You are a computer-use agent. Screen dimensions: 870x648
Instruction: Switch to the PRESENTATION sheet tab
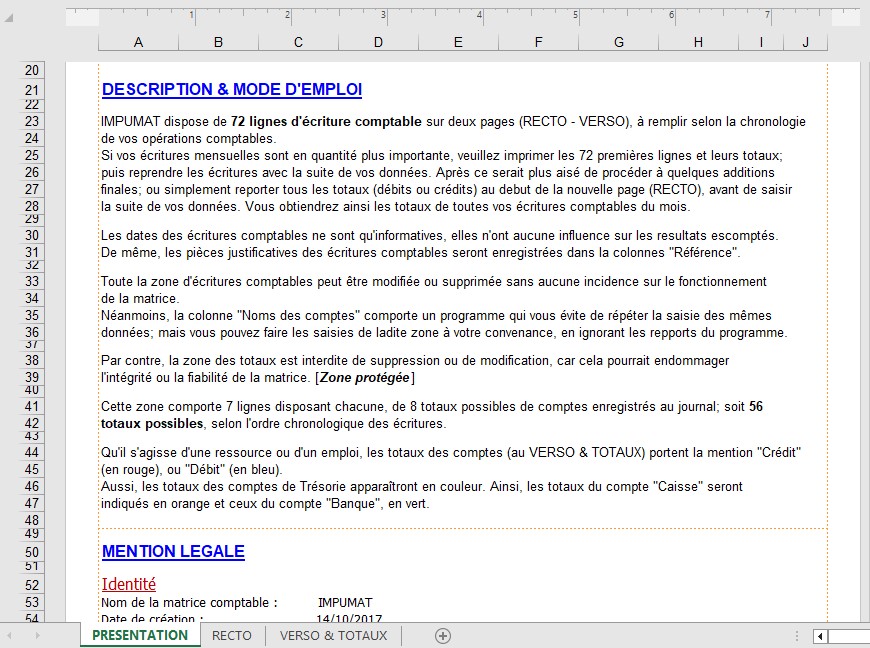[x=140, y=635]
